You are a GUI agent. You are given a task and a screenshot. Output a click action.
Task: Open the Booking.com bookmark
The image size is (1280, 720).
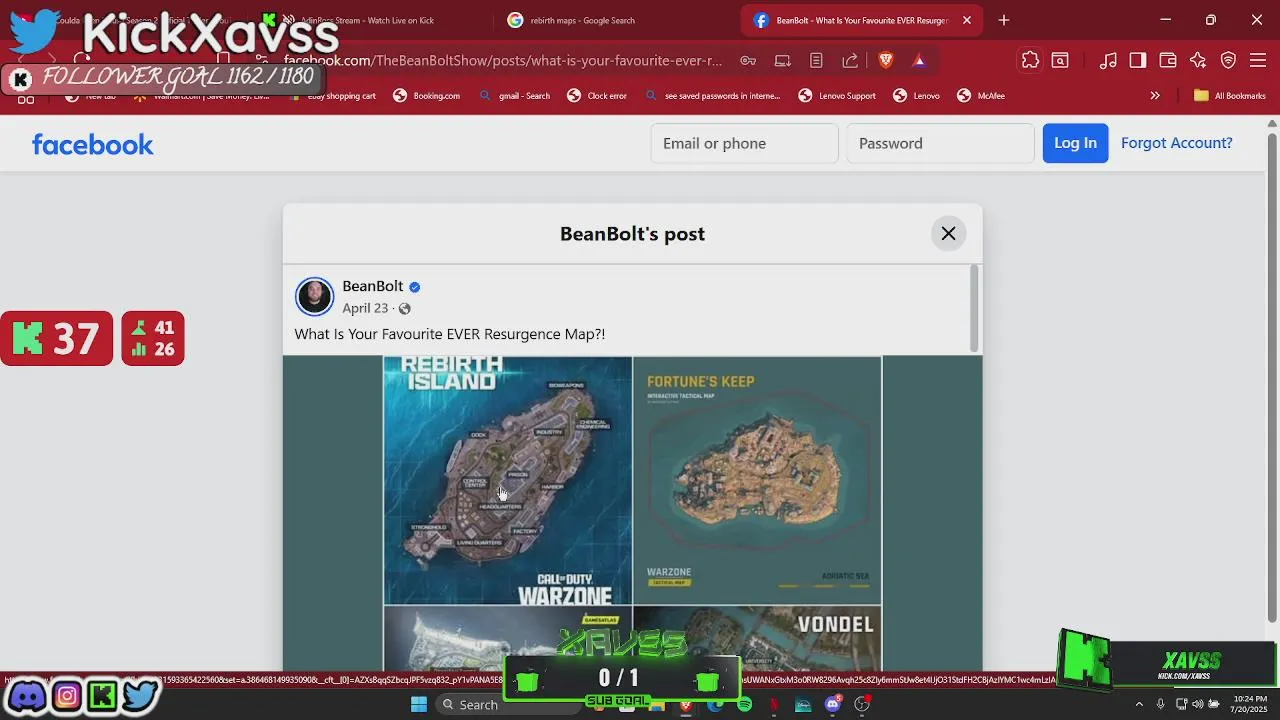click(427, 96)
